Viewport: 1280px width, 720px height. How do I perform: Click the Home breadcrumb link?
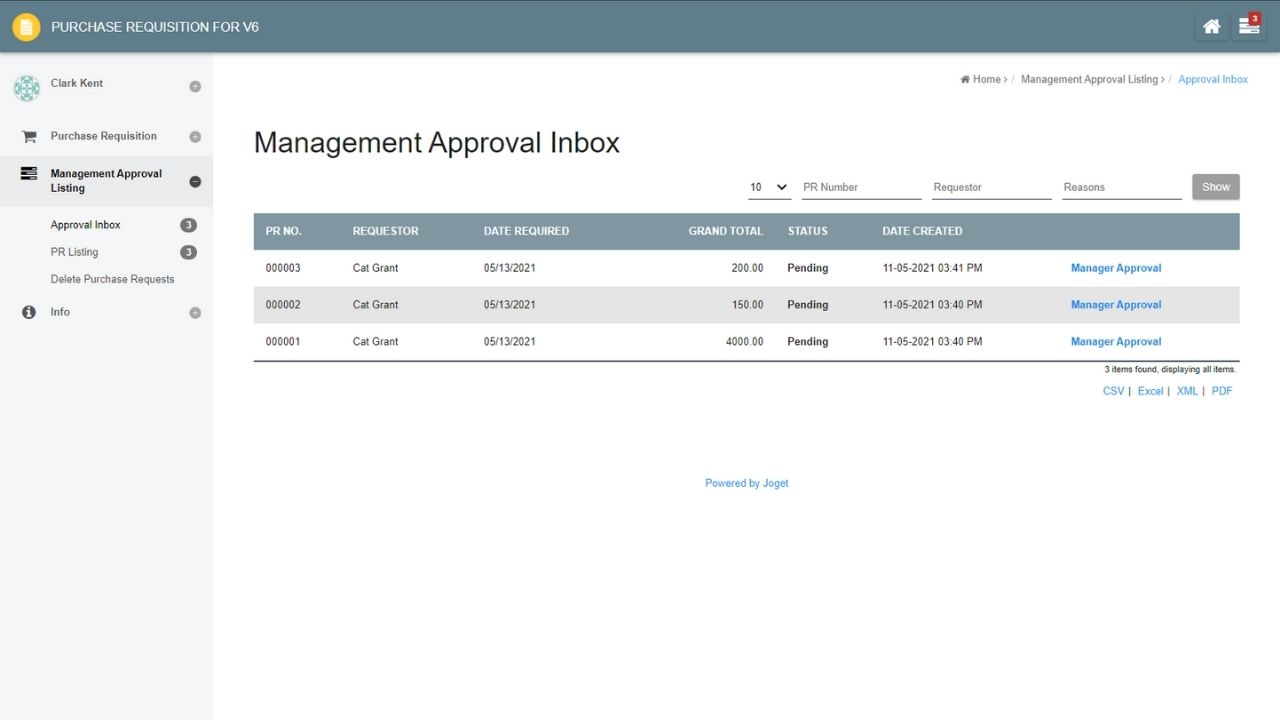click(x=986, y=79)
